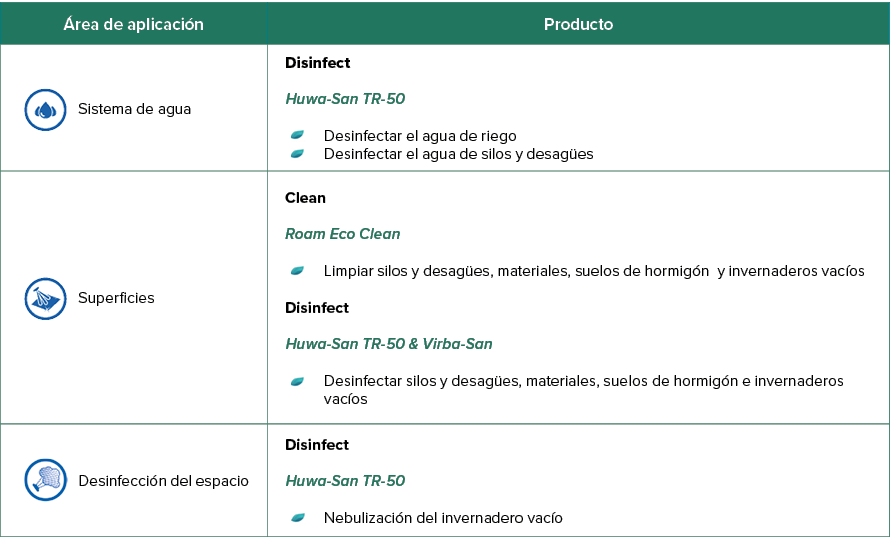This screenshot has width=892, height=543.
Task: Select the Desinfección del espacio label
Action: coord(163,481)
